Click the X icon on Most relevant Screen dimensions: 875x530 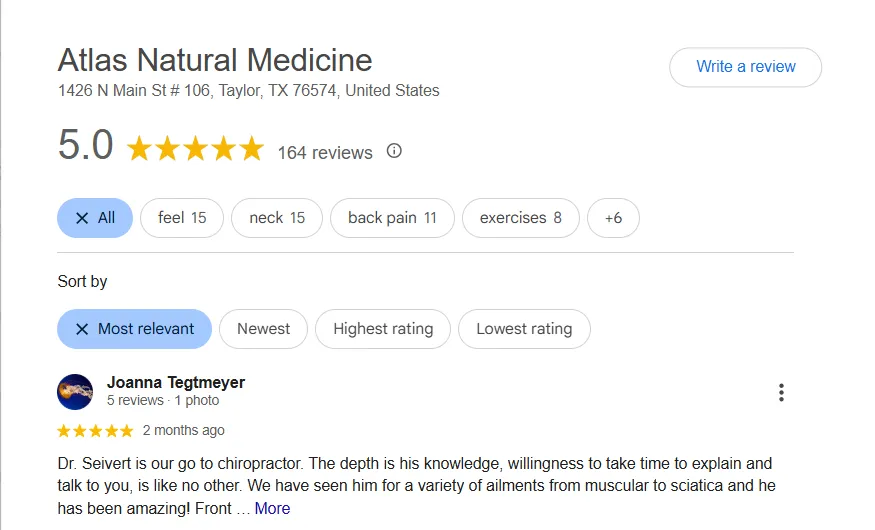[x=82, y=329]
